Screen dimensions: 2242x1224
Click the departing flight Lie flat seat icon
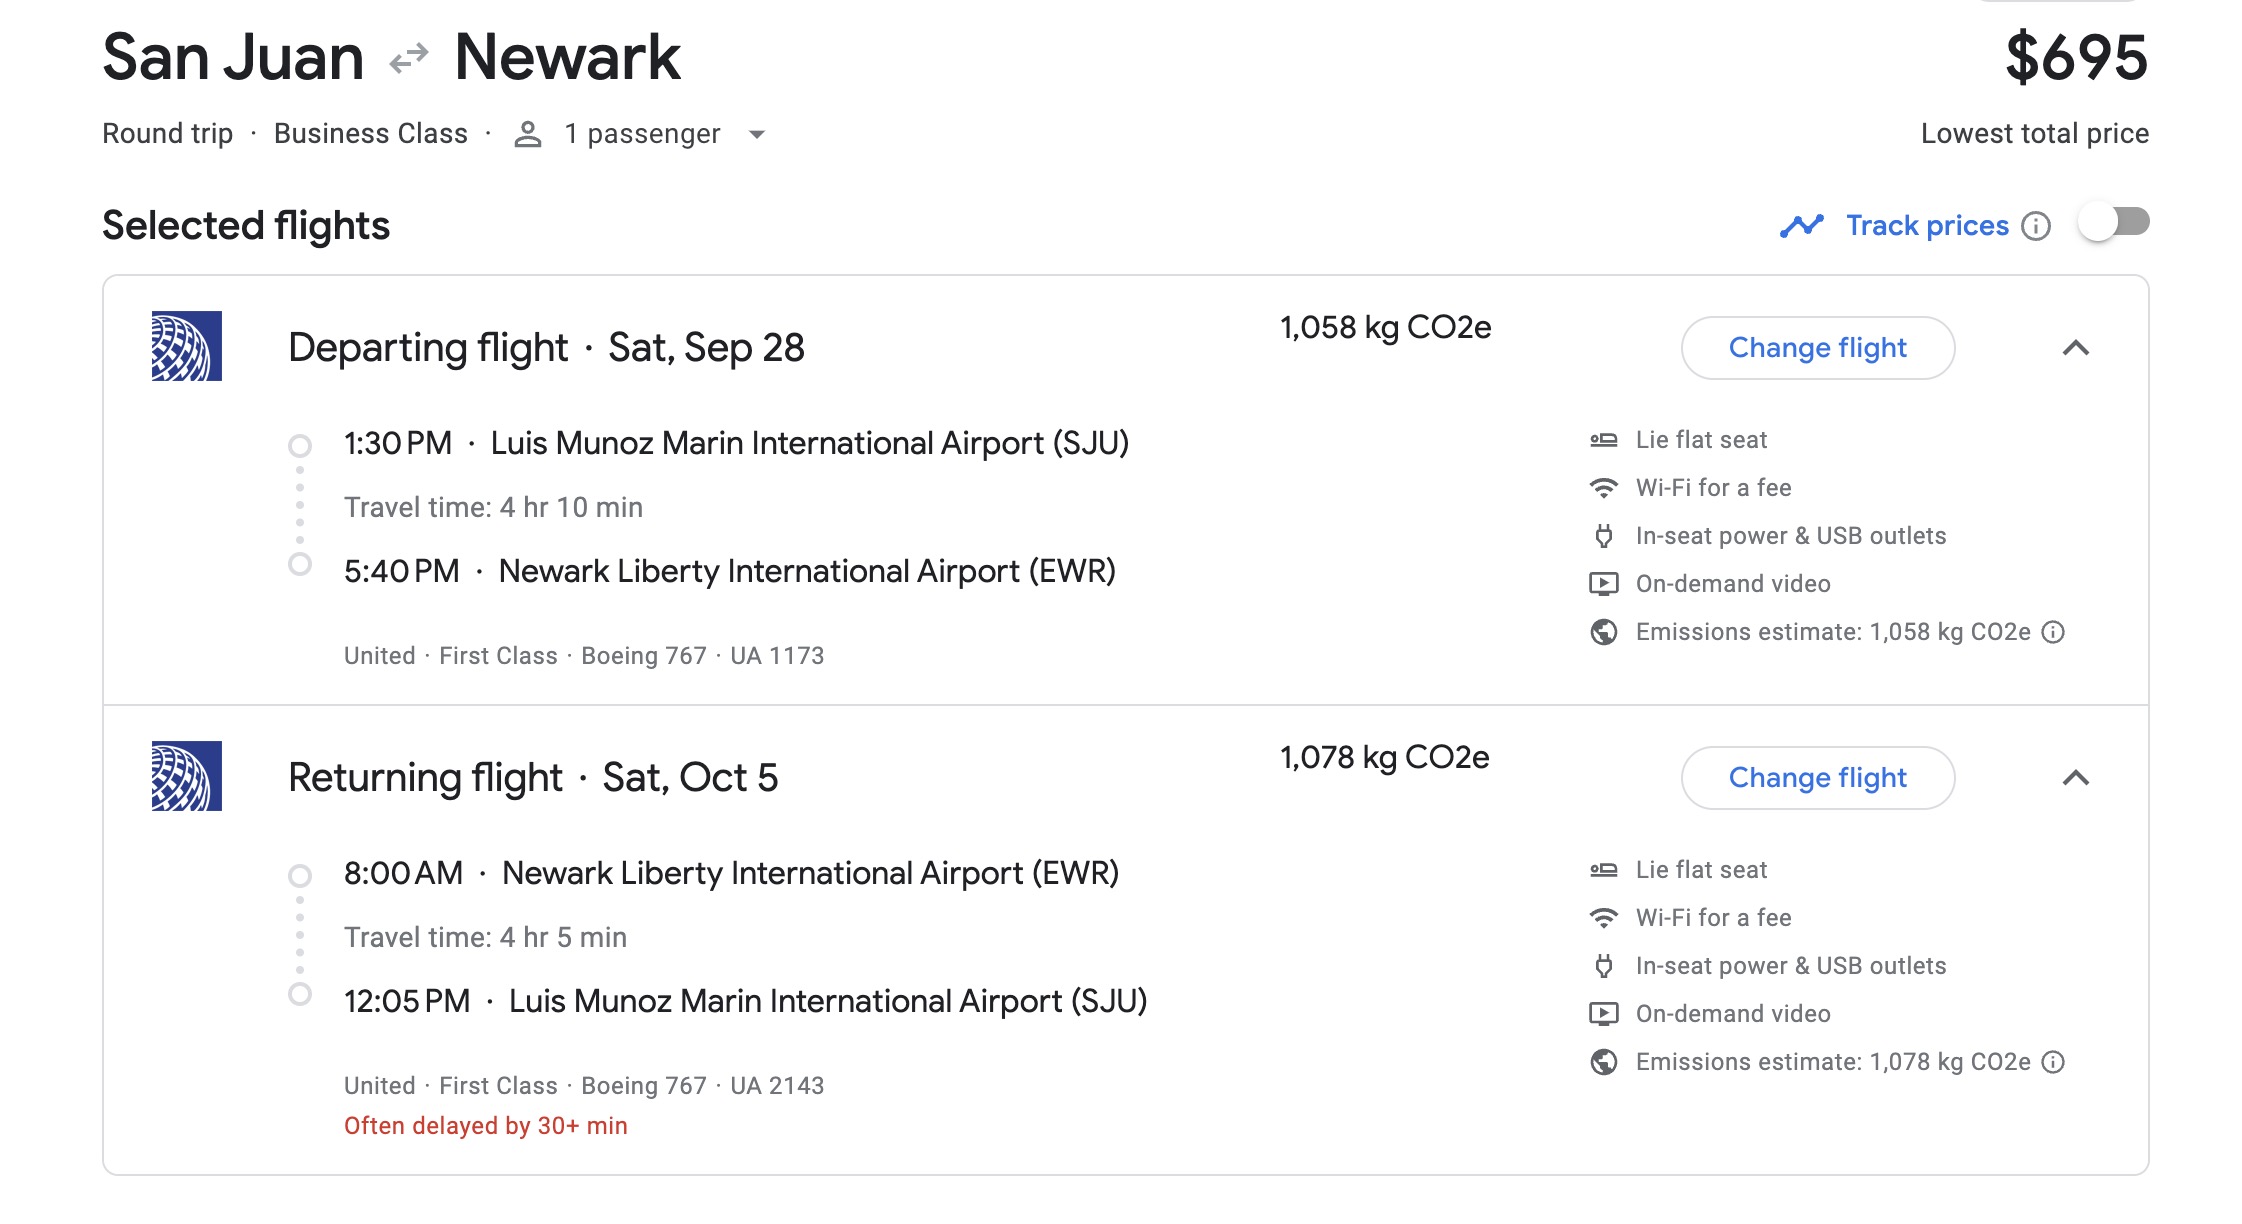point(1604,440)
